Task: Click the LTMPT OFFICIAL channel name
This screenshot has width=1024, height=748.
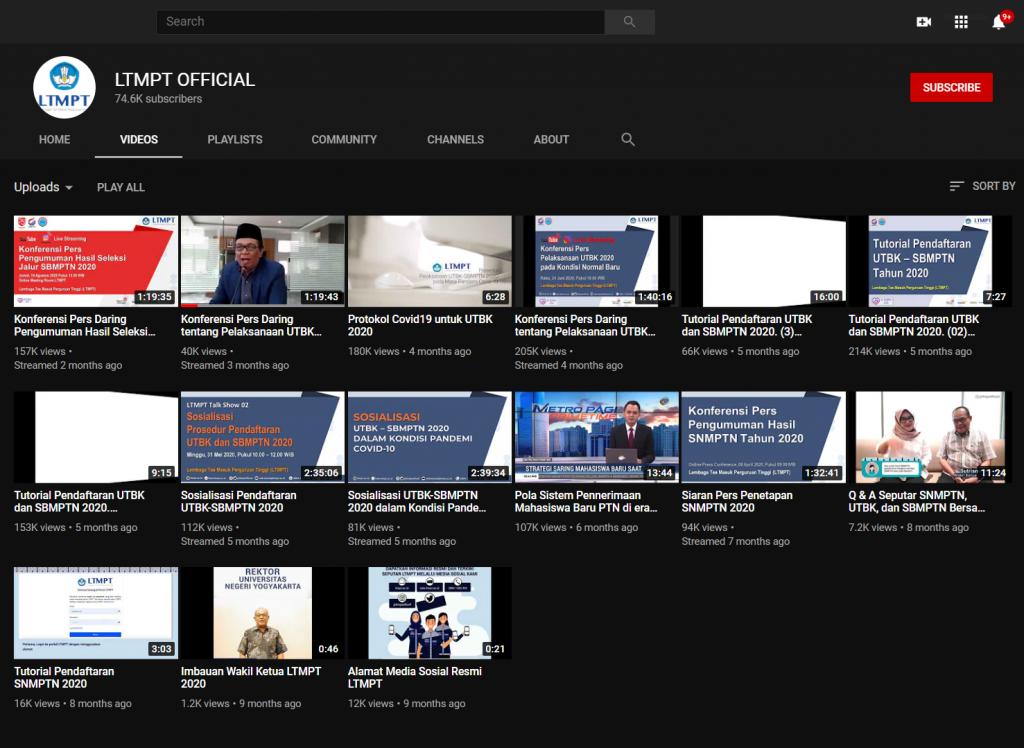Action: pyautogui.click(x=185, y=80)
